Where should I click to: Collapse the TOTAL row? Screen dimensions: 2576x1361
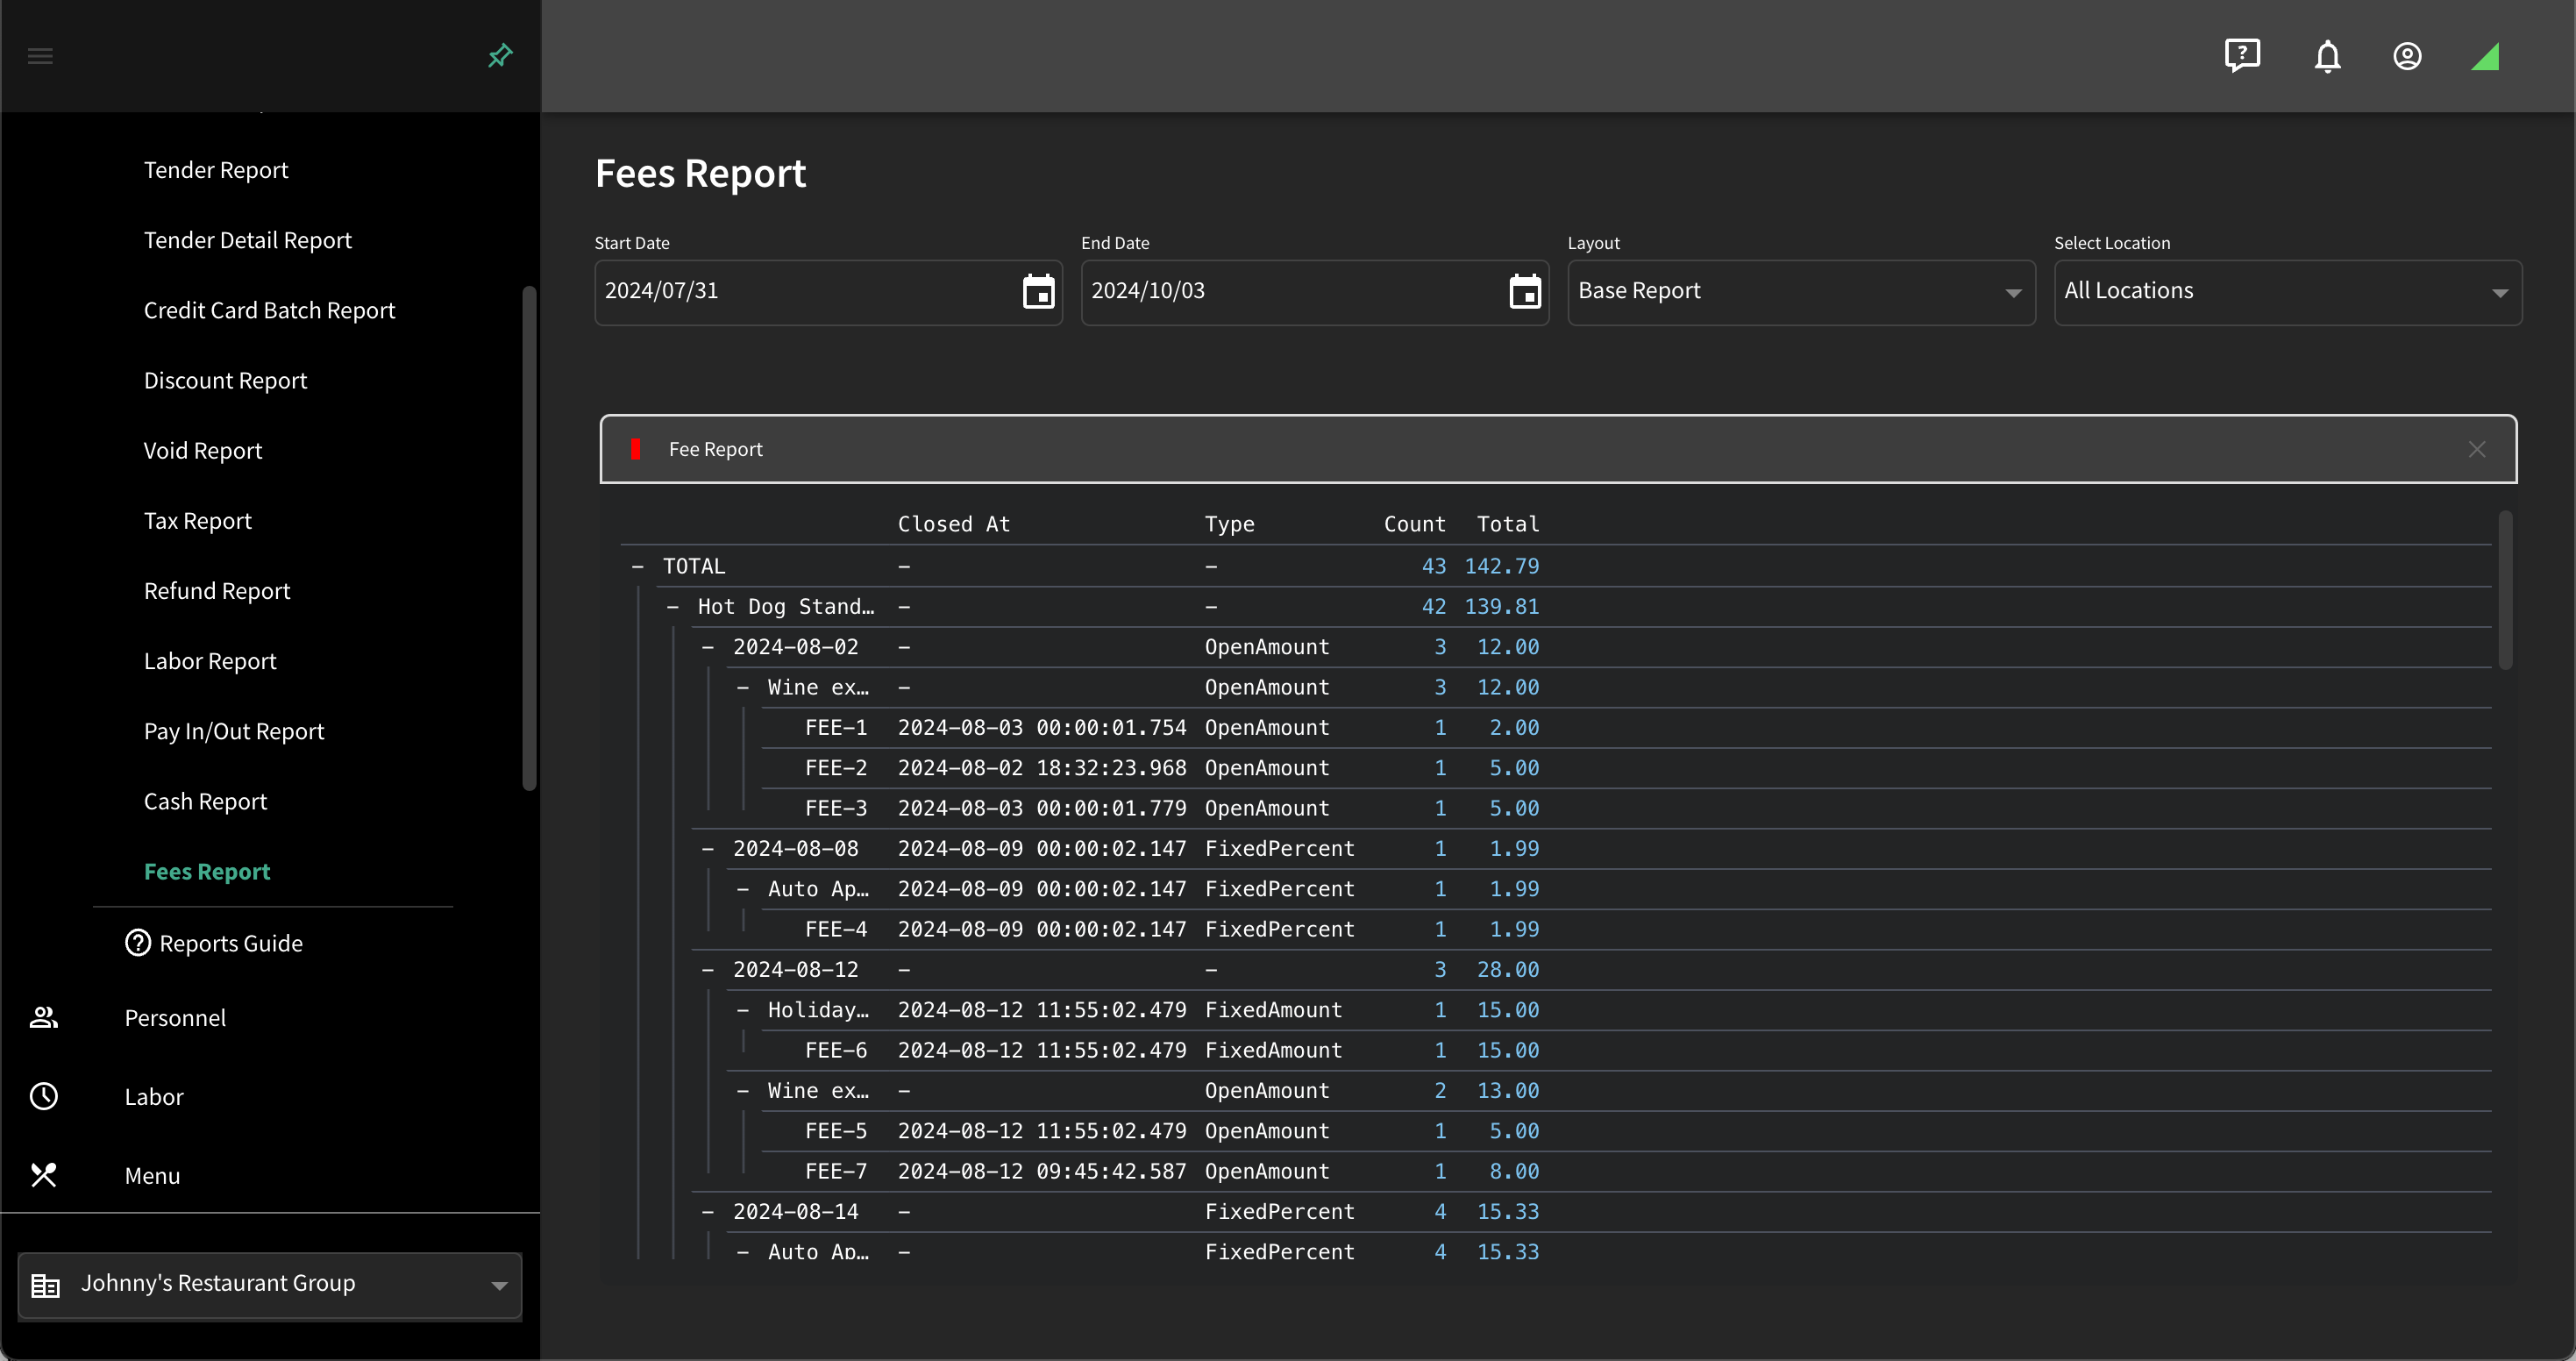(x=637, y=566)
